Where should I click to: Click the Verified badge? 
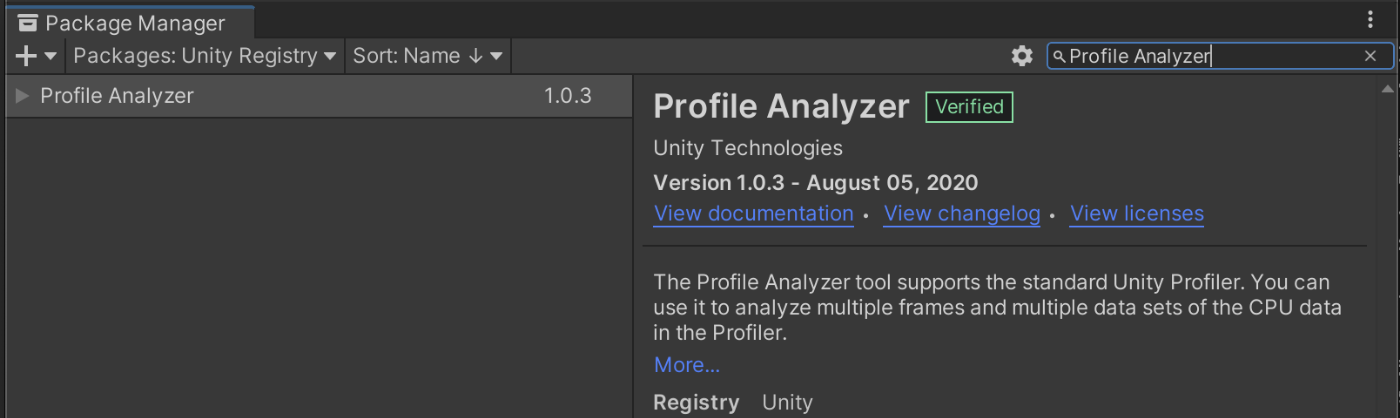click(x=969, y=107)
